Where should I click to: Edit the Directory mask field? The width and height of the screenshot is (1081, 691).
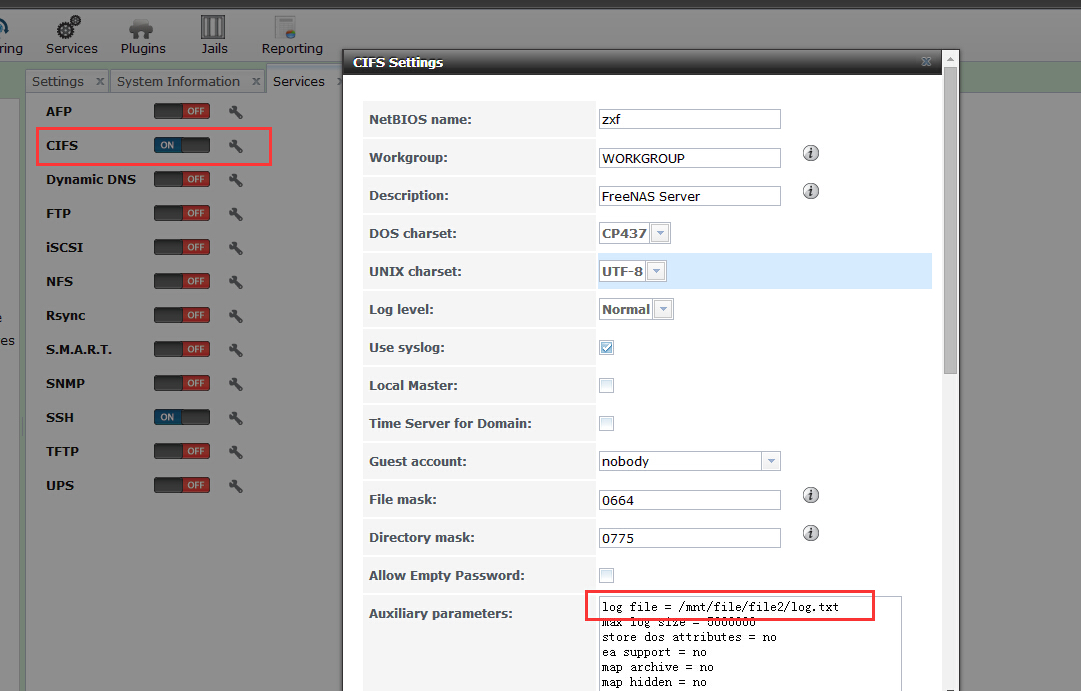click(x=689, y=538)
